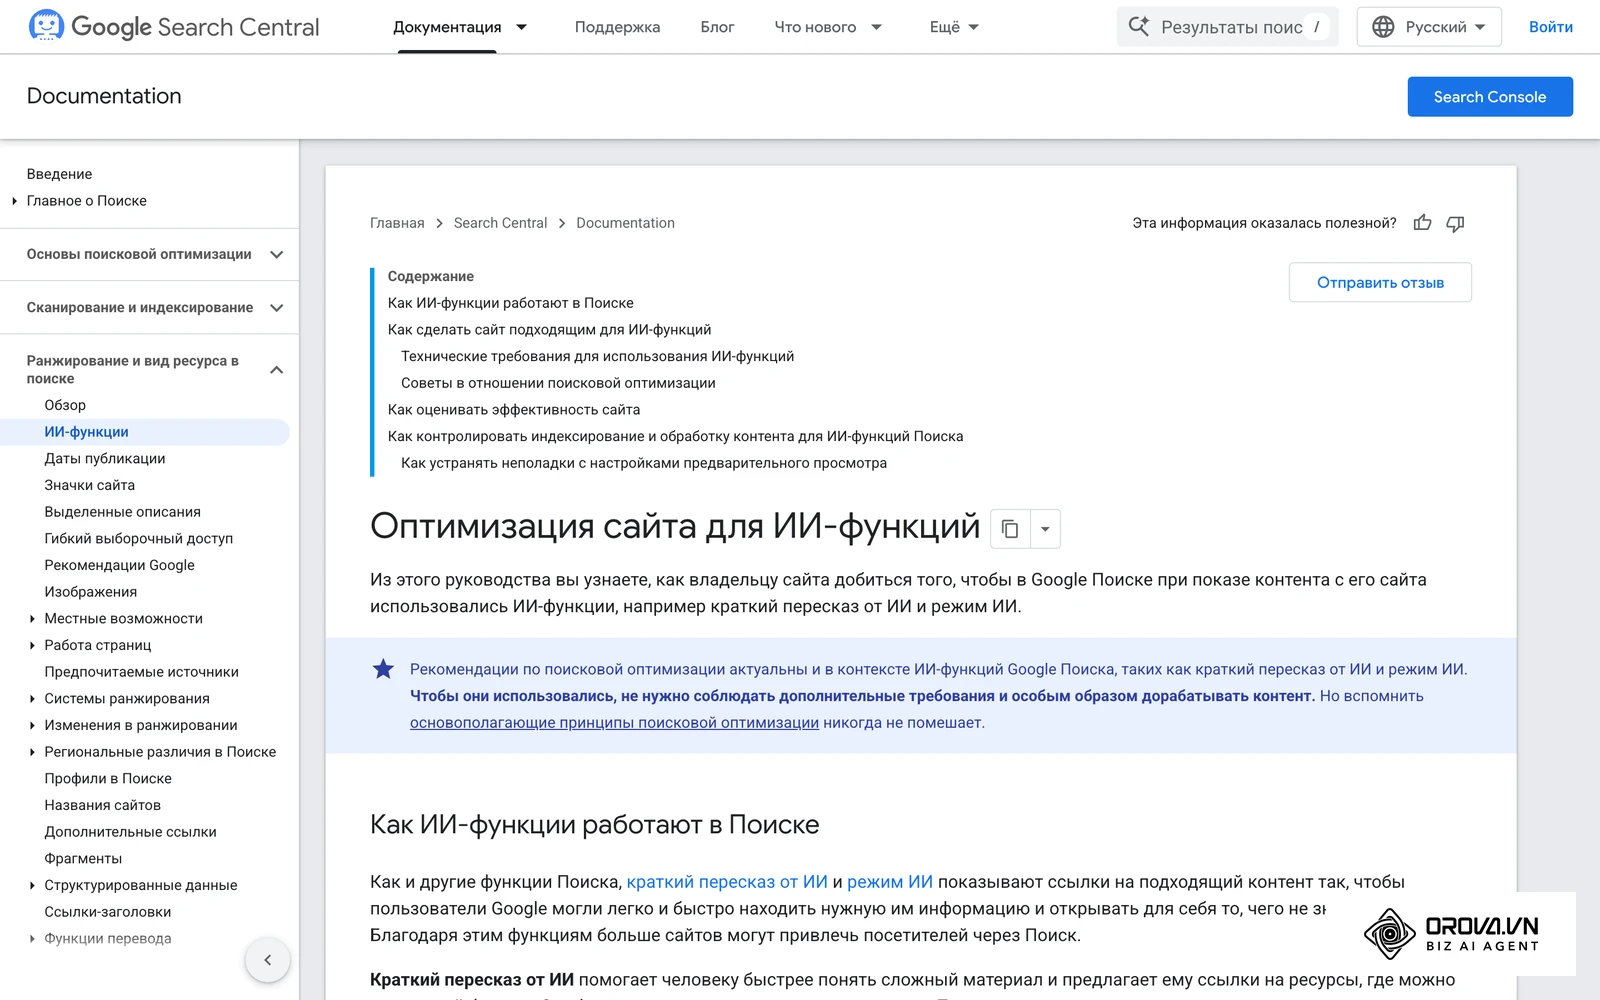
Task: Open the Поддержка tab
Action: [x=617, y=27]
